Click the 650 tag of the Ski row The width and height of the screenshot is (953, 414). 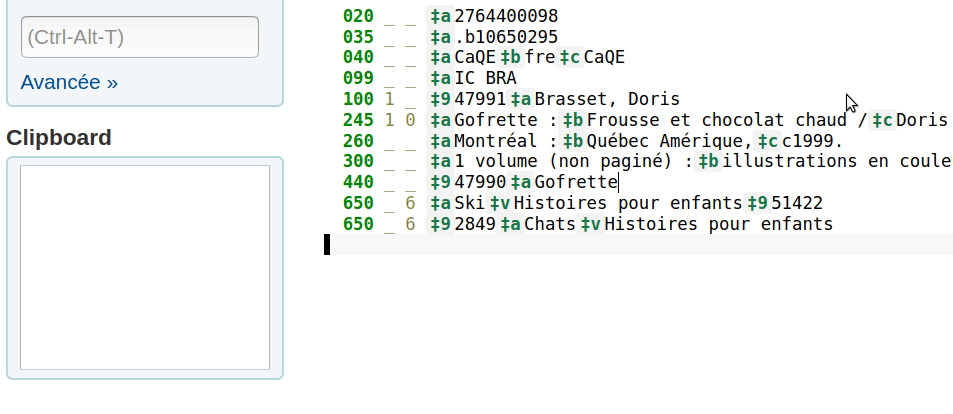click(x=359, y=203)
